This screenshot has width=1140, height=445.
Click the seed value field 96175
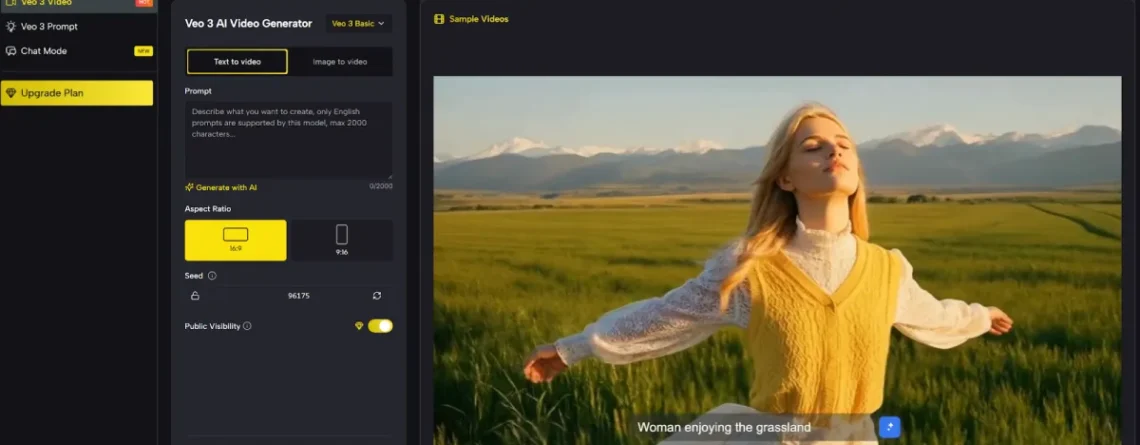click(x=299, y=296)
